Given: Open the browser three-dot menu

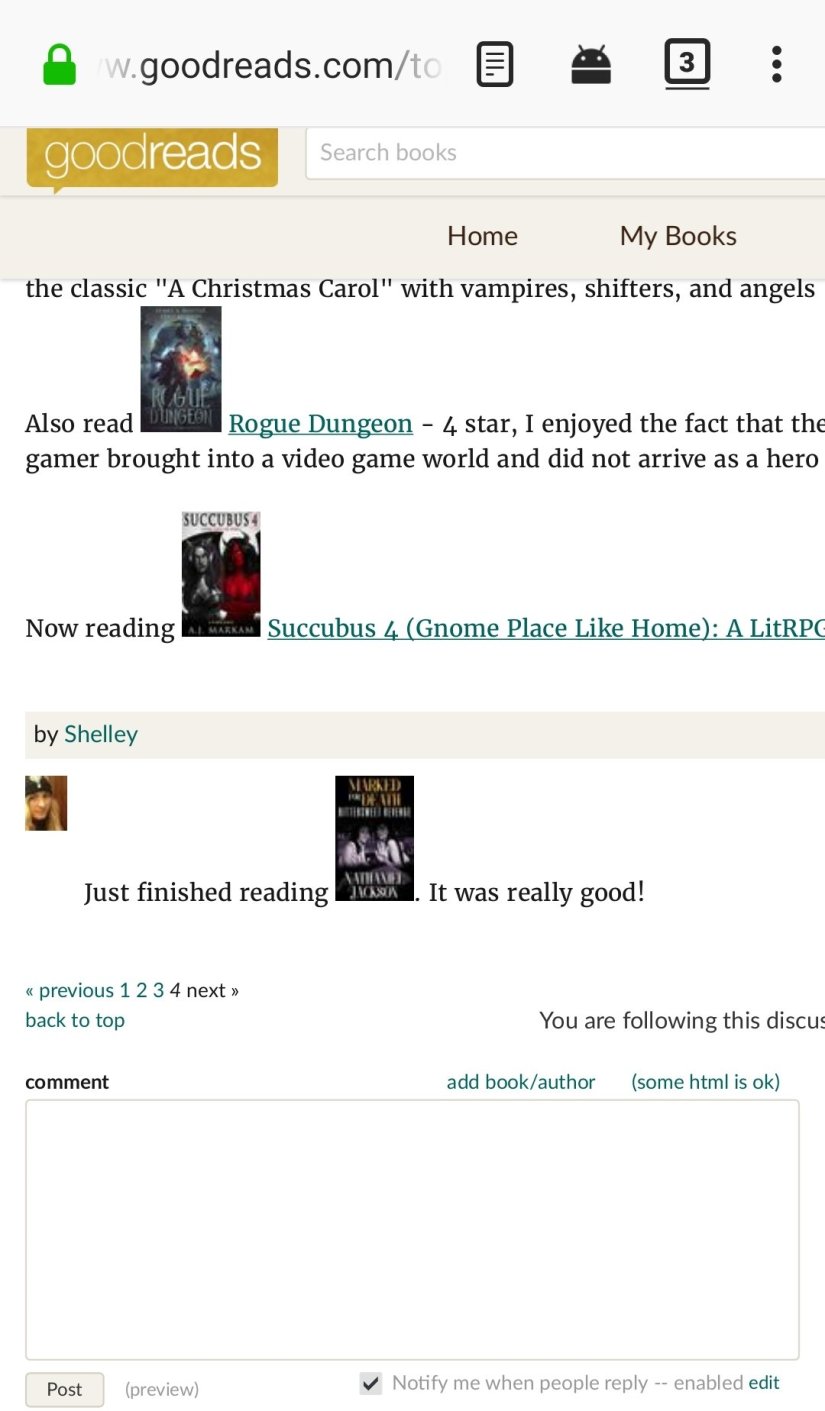Looking at the screenshot, I should [x=776, y=64].
